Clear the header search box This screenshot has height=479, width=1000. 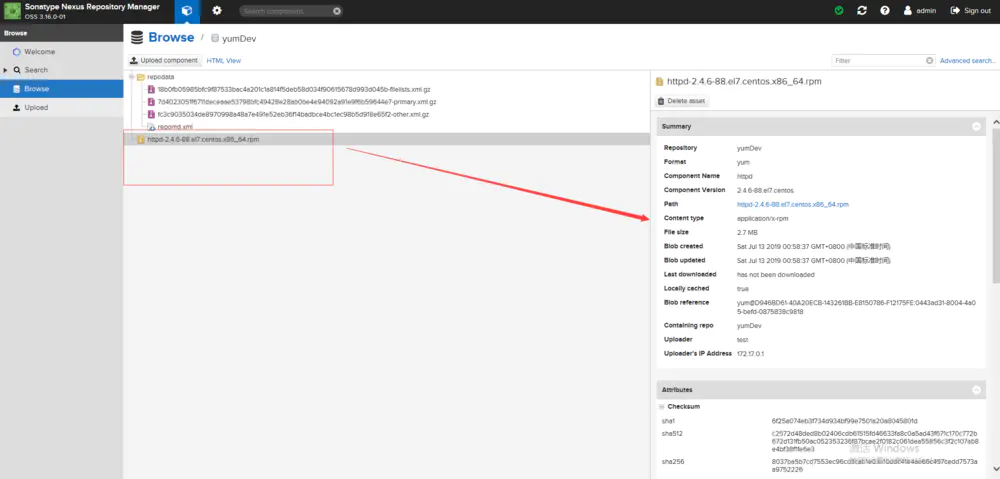337,11
